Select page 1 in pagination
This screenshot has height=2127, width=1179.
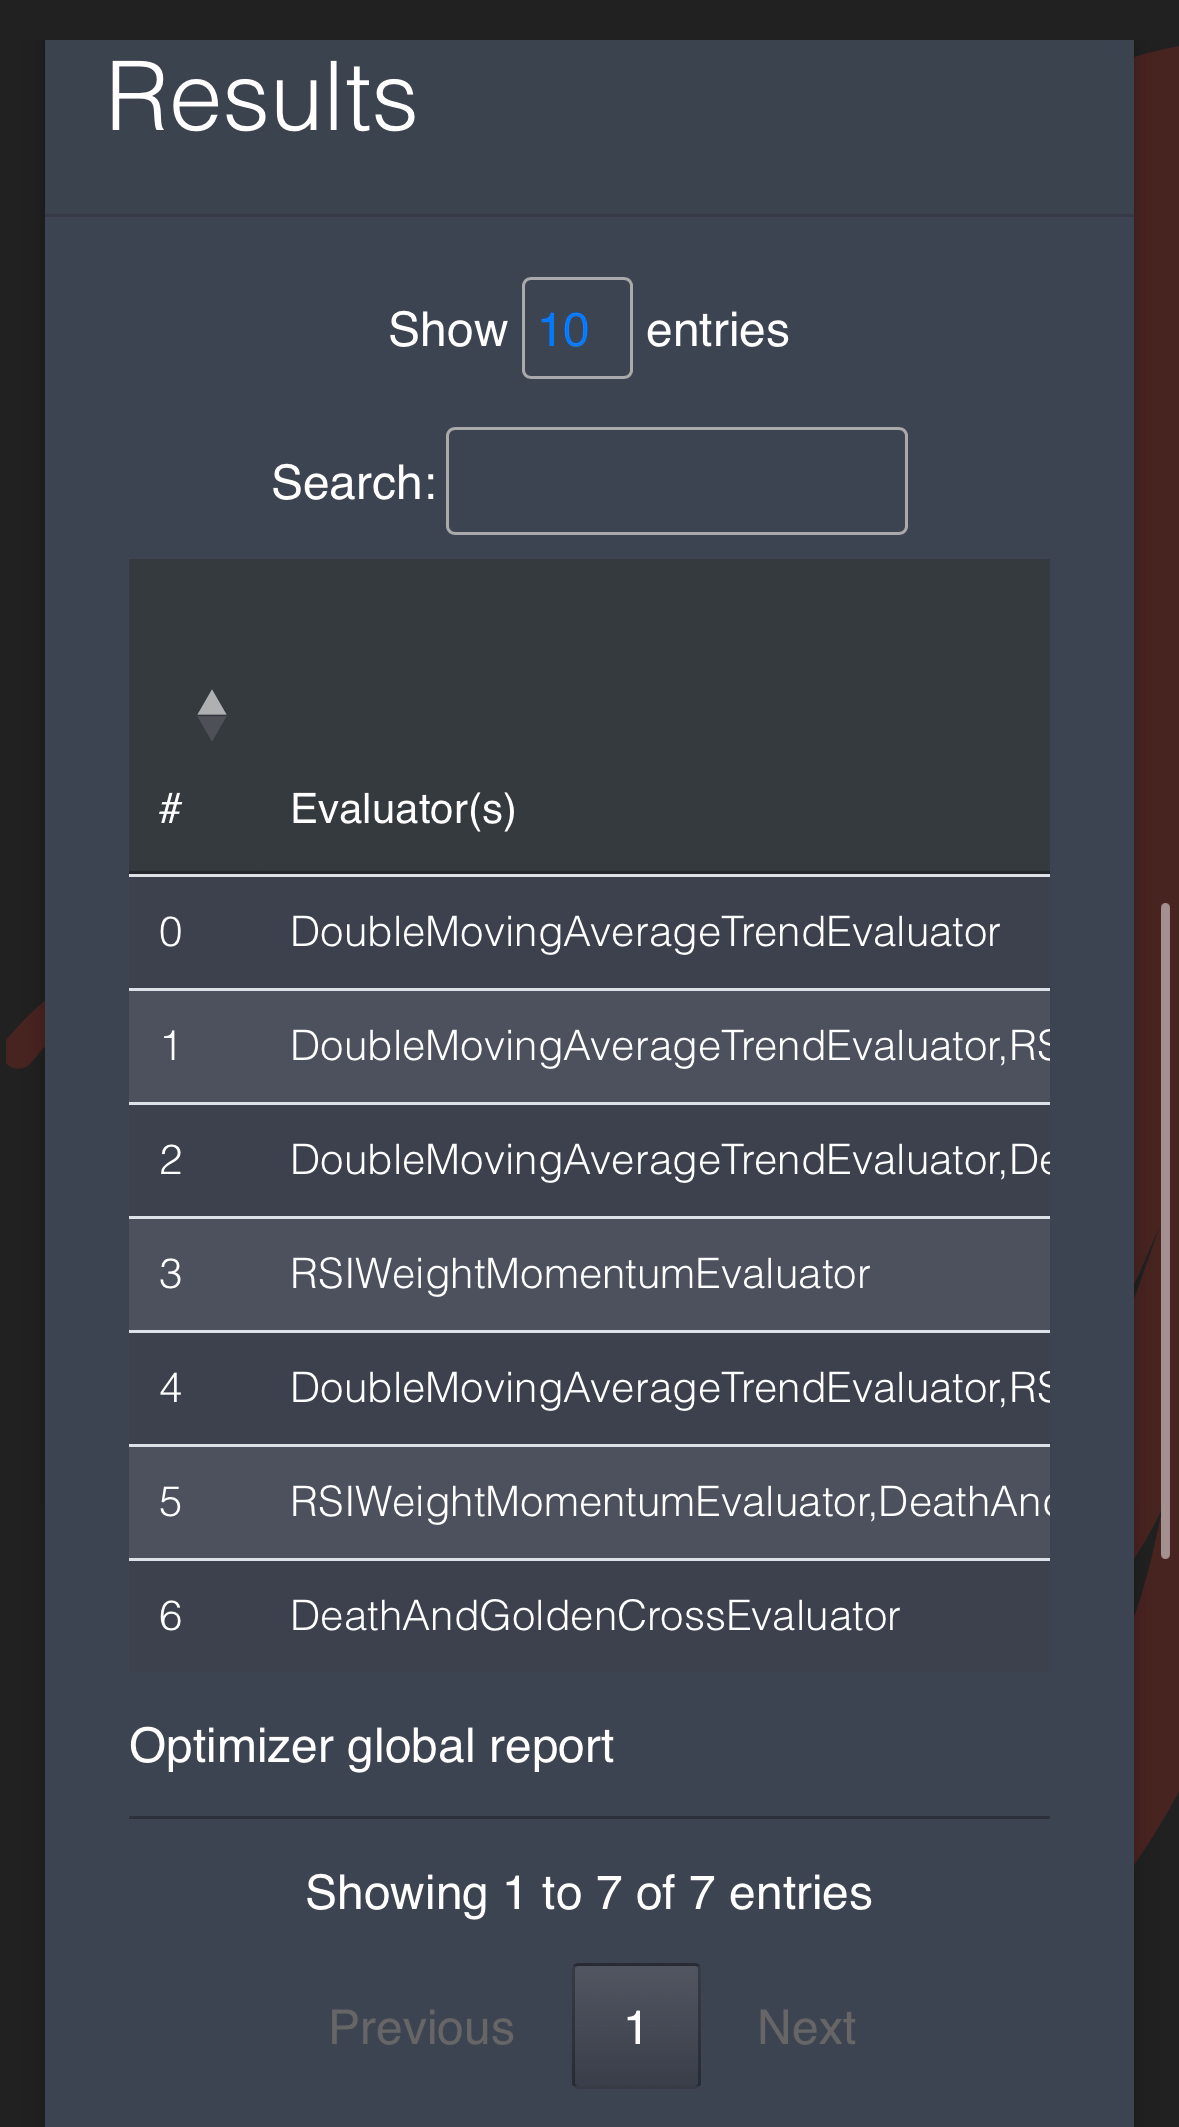click(635, 2027)
